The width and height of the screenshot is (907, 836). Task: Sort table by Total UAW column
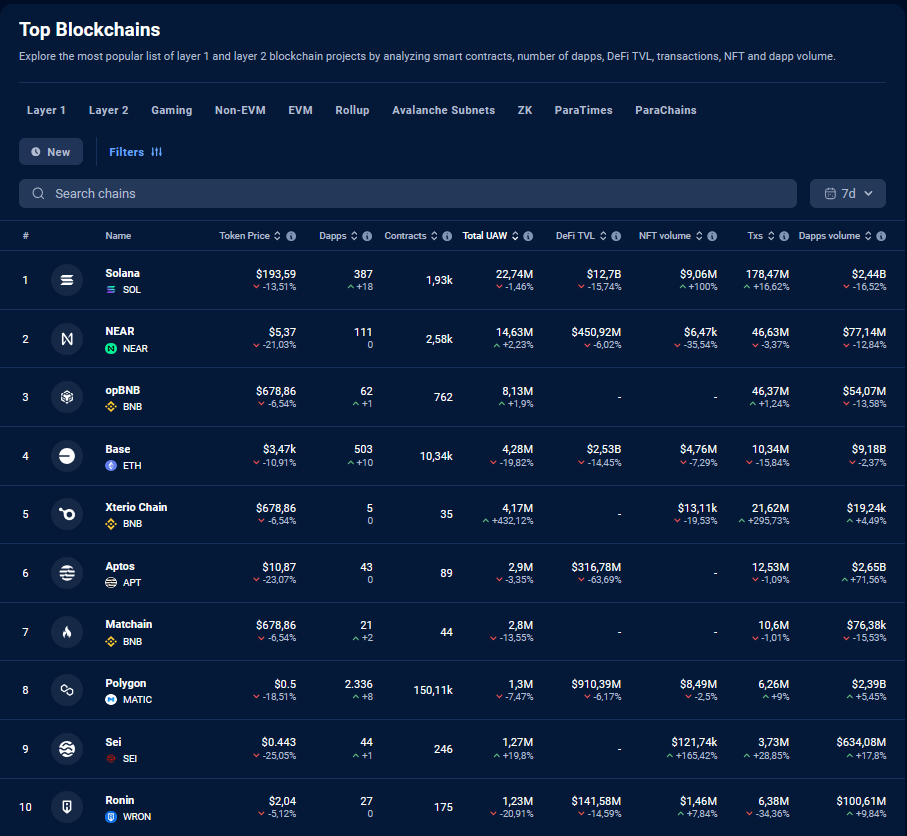(x=515, y=236)
